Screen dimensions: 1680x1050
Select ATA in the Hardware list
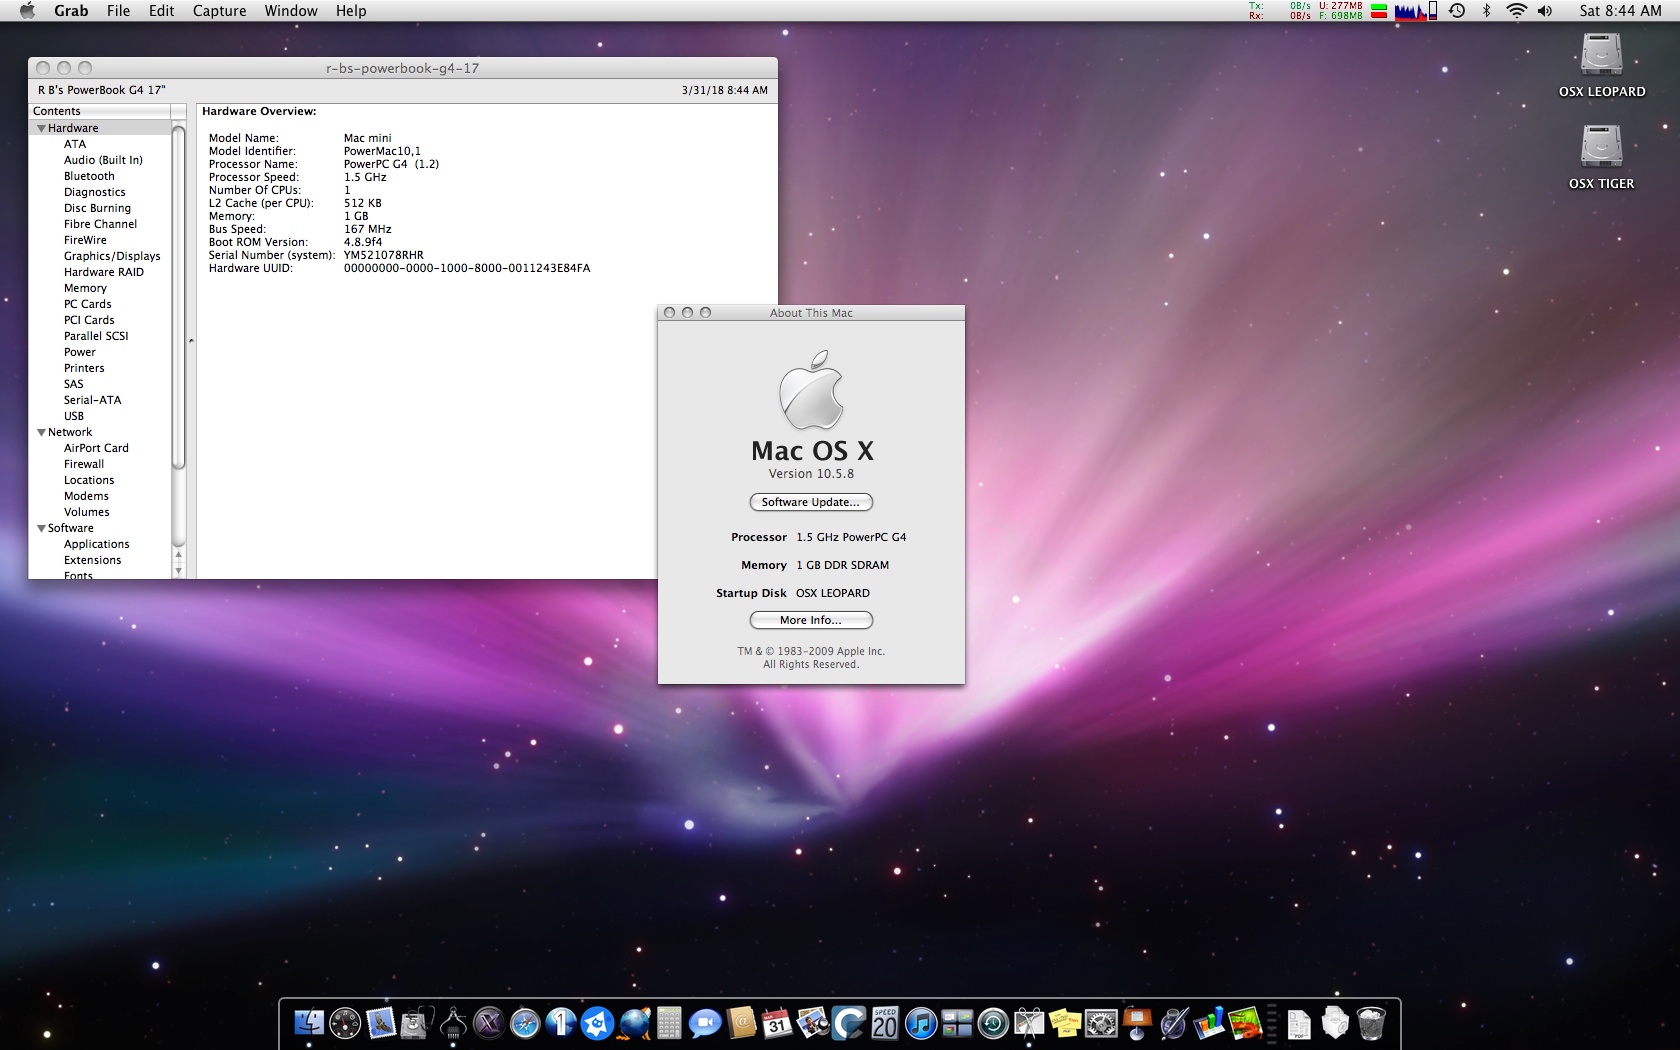click(75, 144)
